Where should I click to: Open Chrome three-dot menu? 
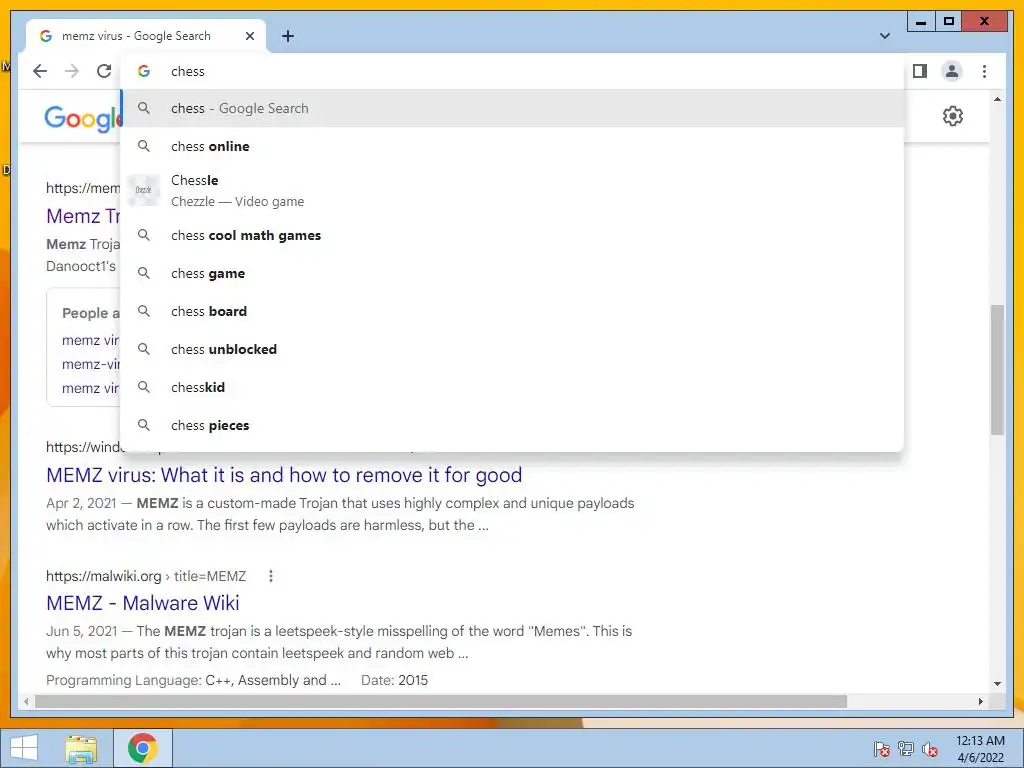point(984,71)
